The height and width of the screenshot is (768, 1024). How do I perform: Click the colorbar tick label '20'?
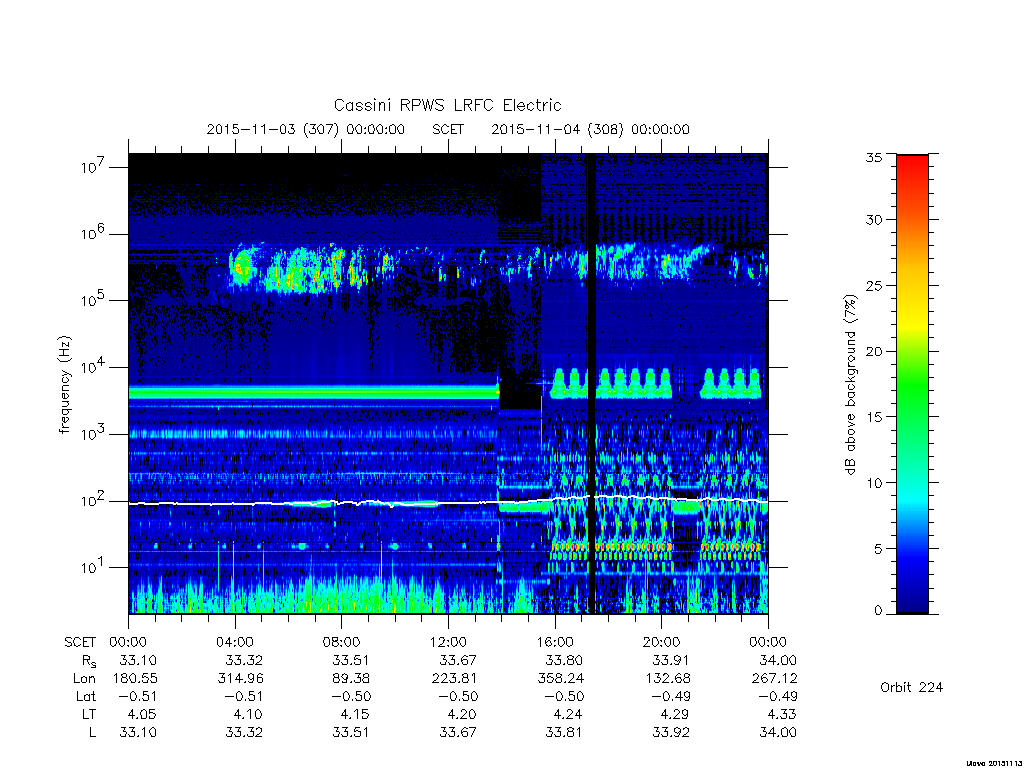pos(874,351)
